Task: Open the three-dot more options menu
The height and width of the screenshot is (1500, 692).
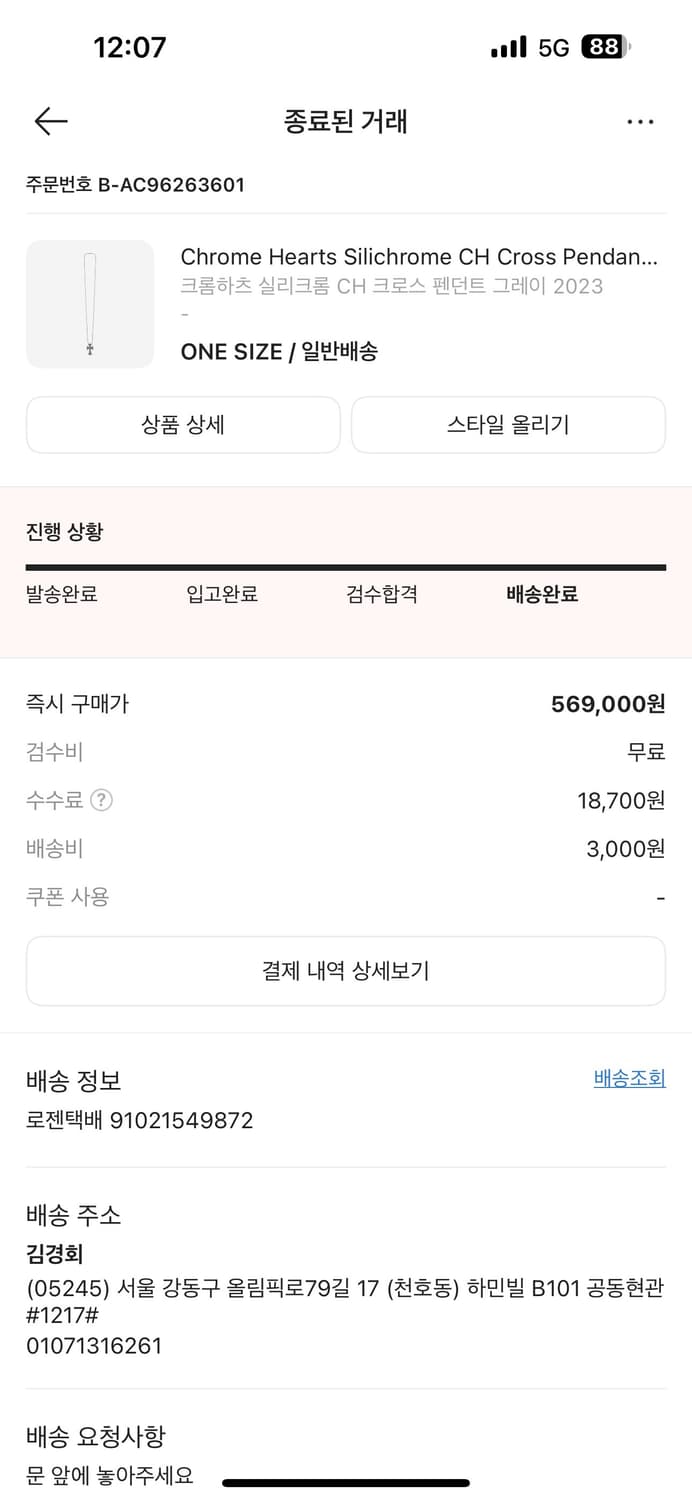Action: click(x=640, y=121)
